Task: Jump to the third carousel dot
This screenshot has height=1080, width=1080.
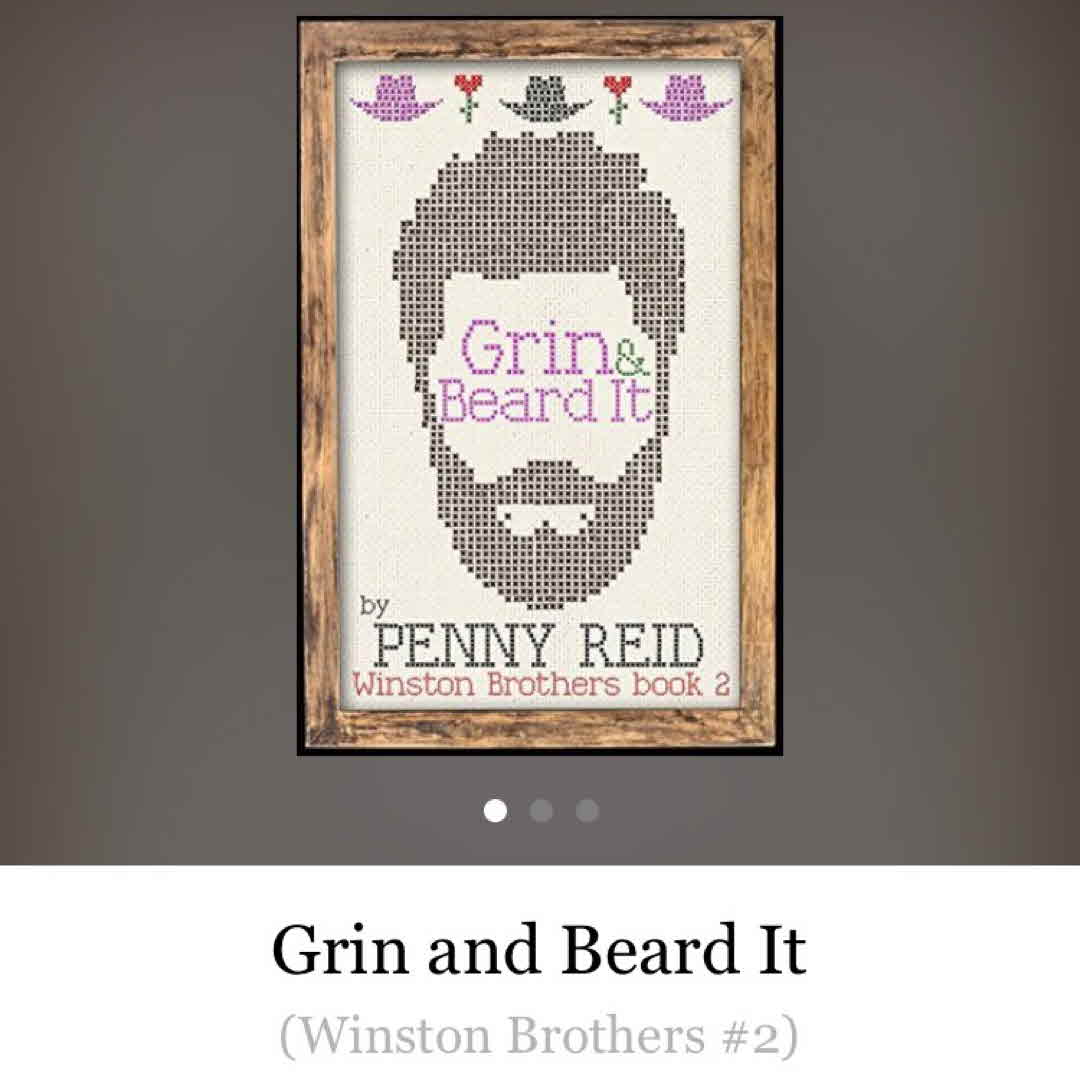Action: coord(587,811)
